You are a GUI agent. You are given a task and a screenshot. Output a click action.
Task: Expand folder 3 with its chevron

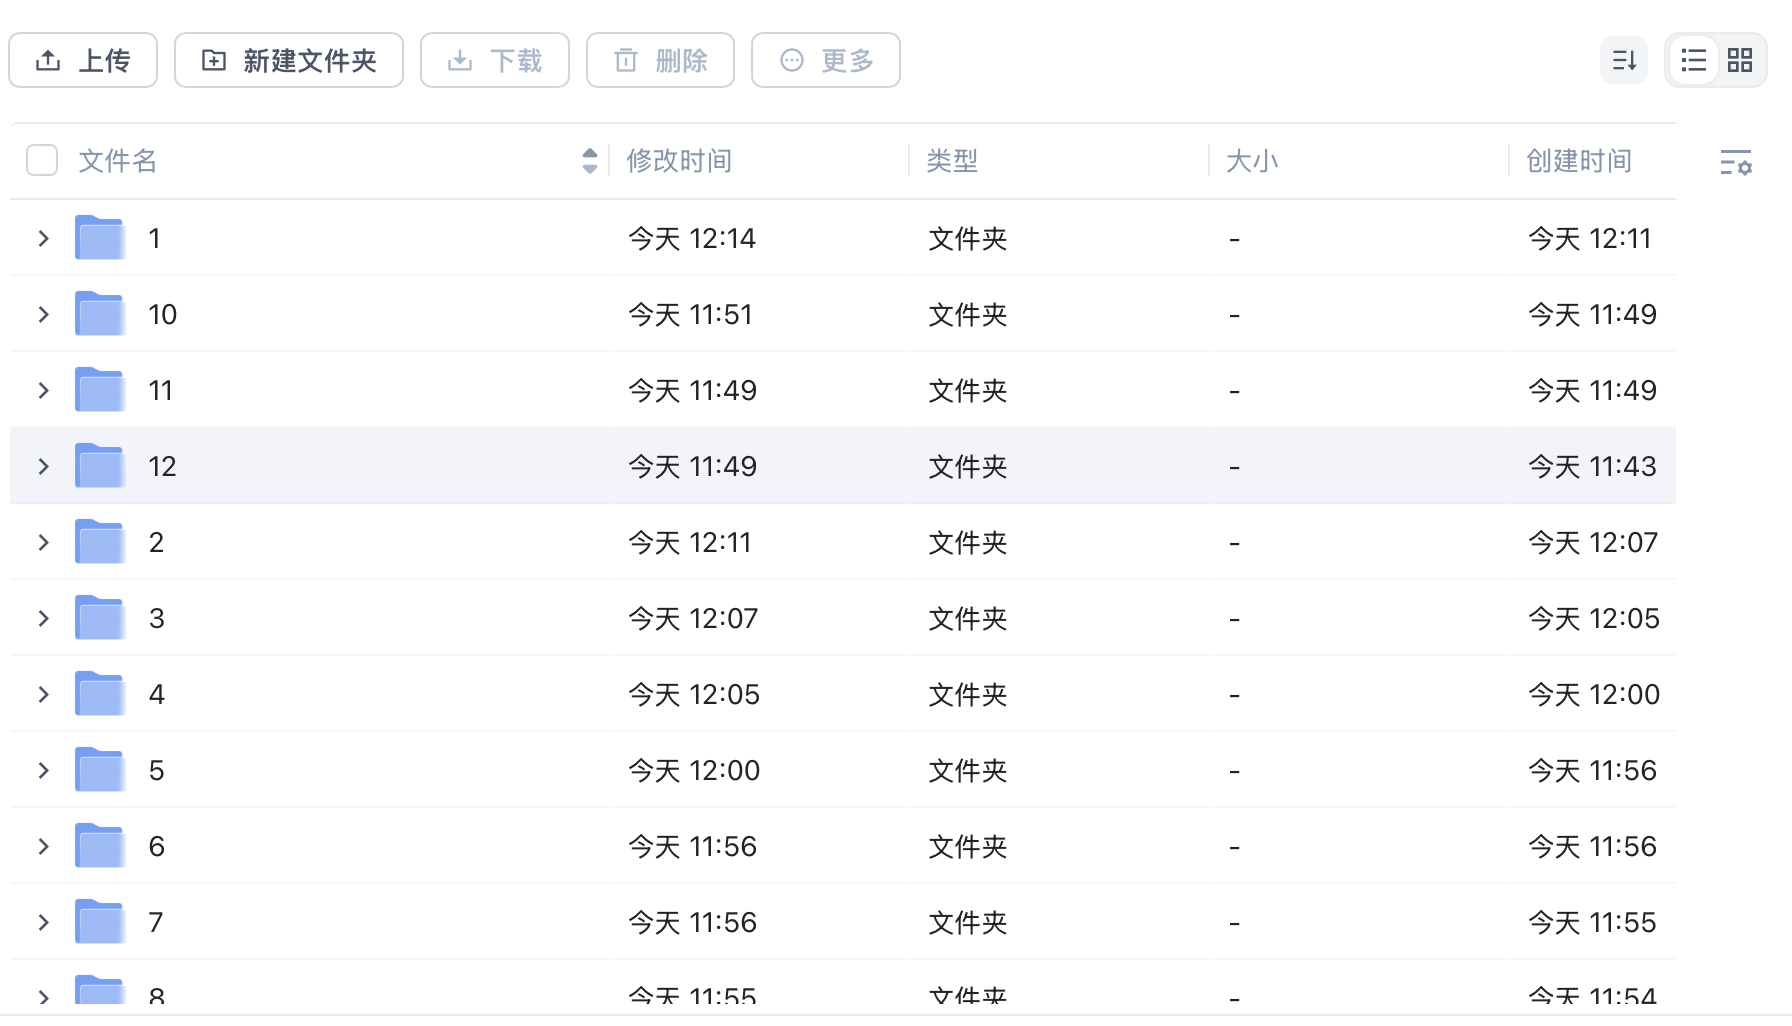[43, 618]
